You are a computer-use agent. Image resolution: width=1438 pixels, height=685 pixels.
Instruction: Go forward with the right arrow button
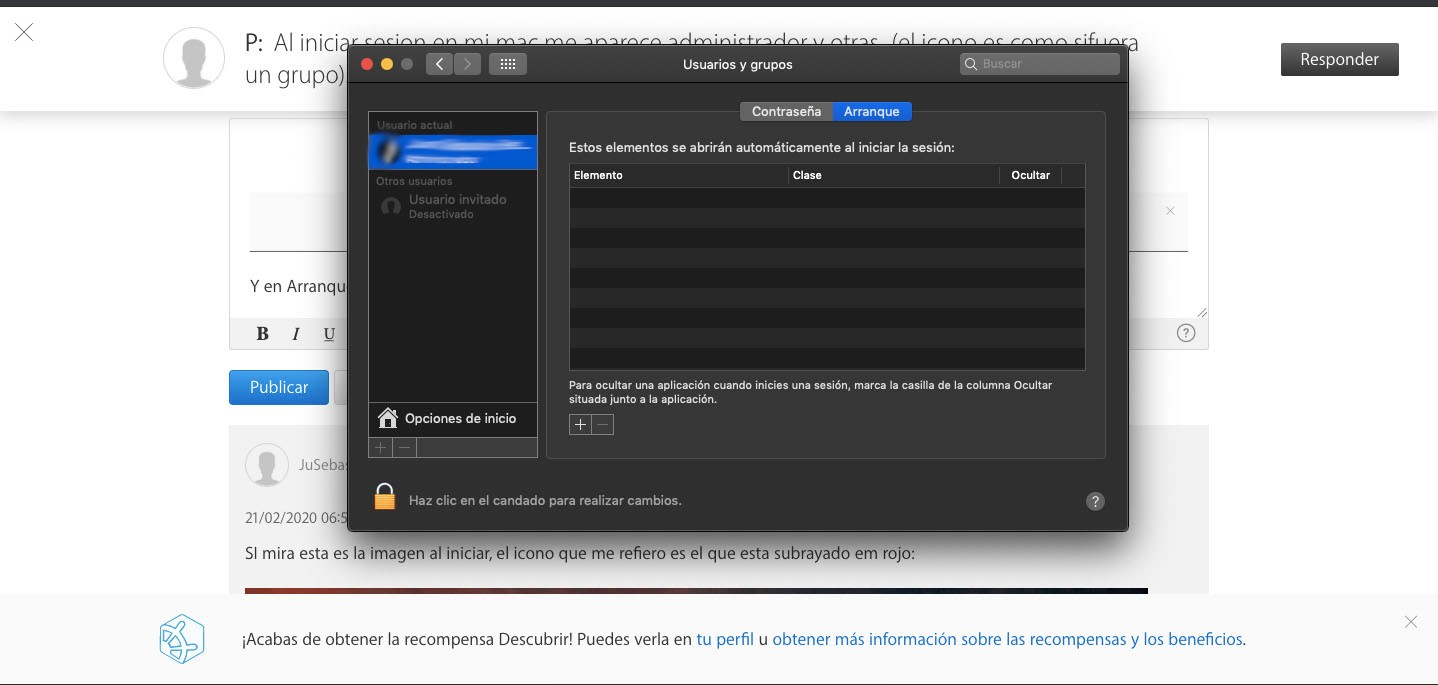coord(467,64)
